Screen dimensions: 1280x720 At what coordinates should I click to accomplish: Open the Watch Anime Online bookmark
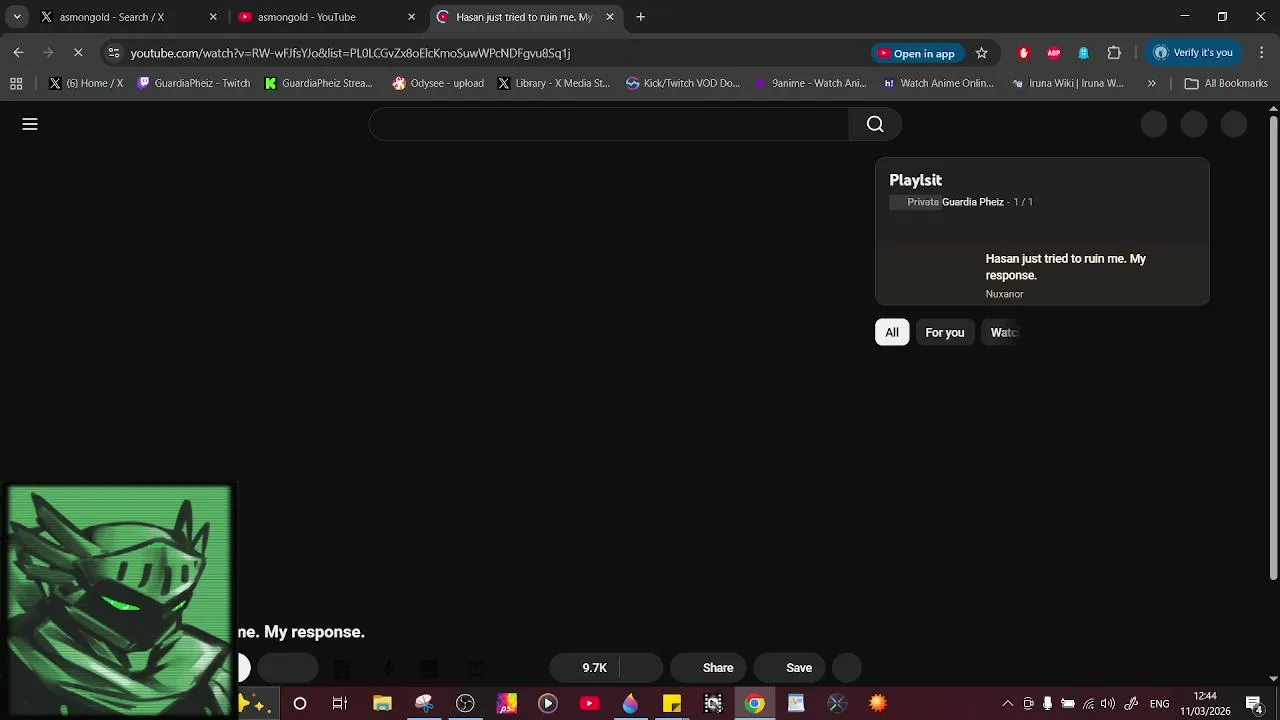(x=938, y=84)
